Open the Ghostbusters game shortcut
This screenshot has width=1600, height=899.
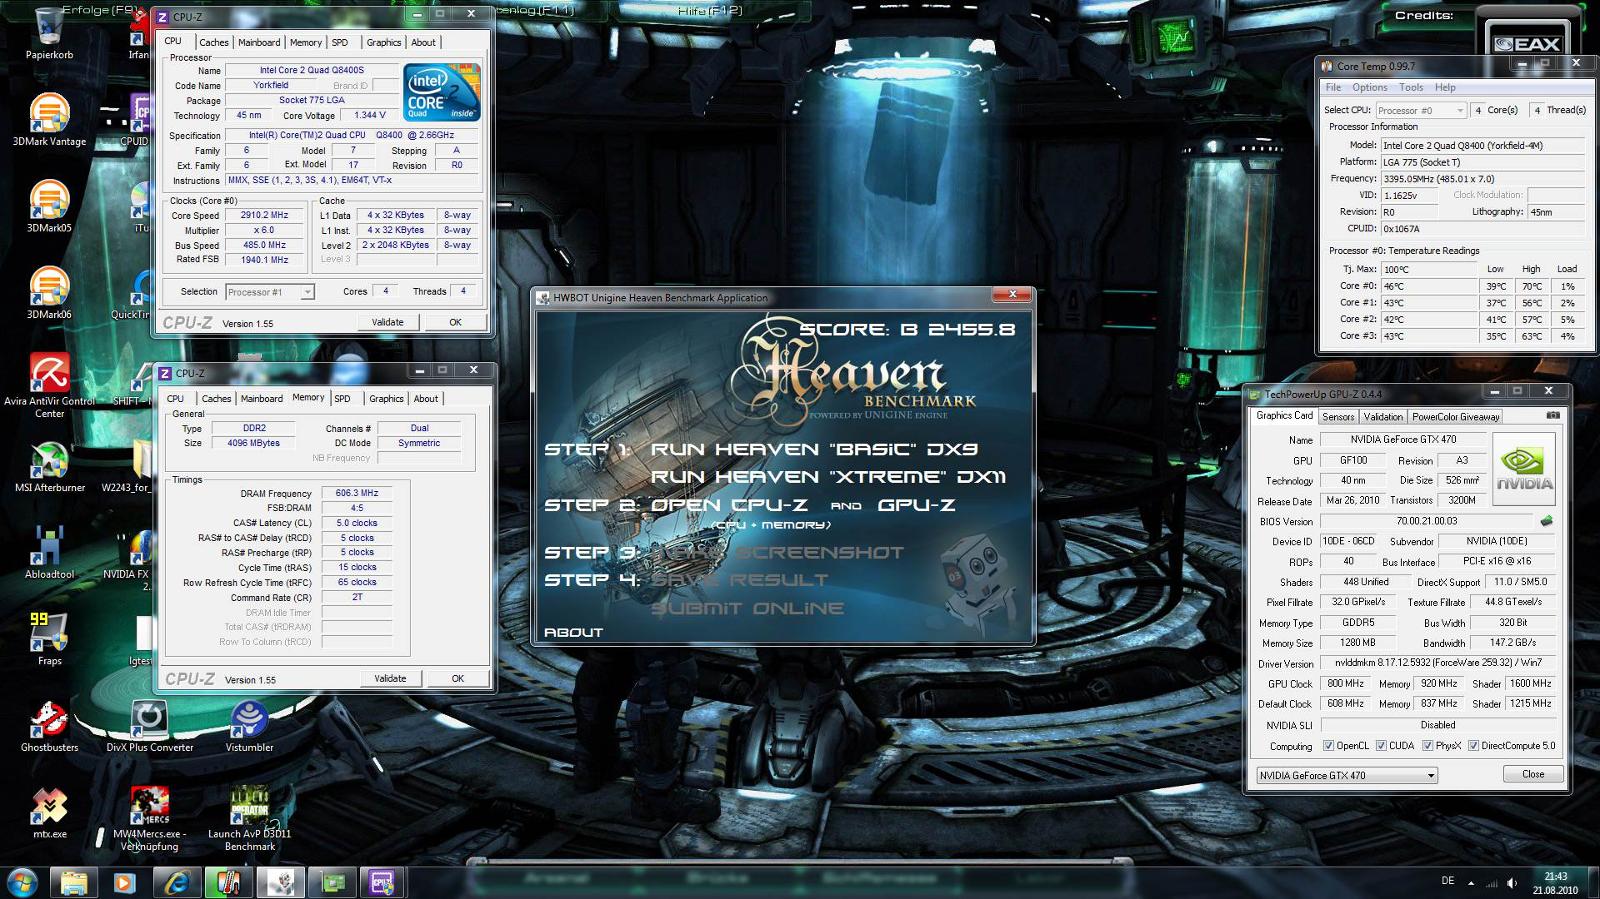49,726
